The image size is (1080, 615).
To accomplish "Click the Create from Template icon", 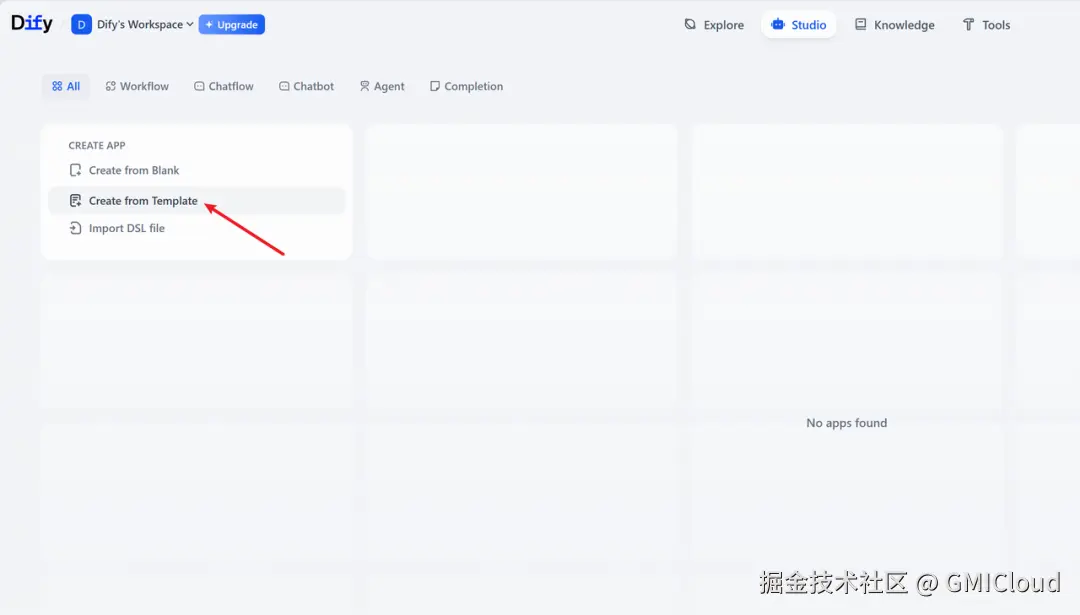I will 76,200.
